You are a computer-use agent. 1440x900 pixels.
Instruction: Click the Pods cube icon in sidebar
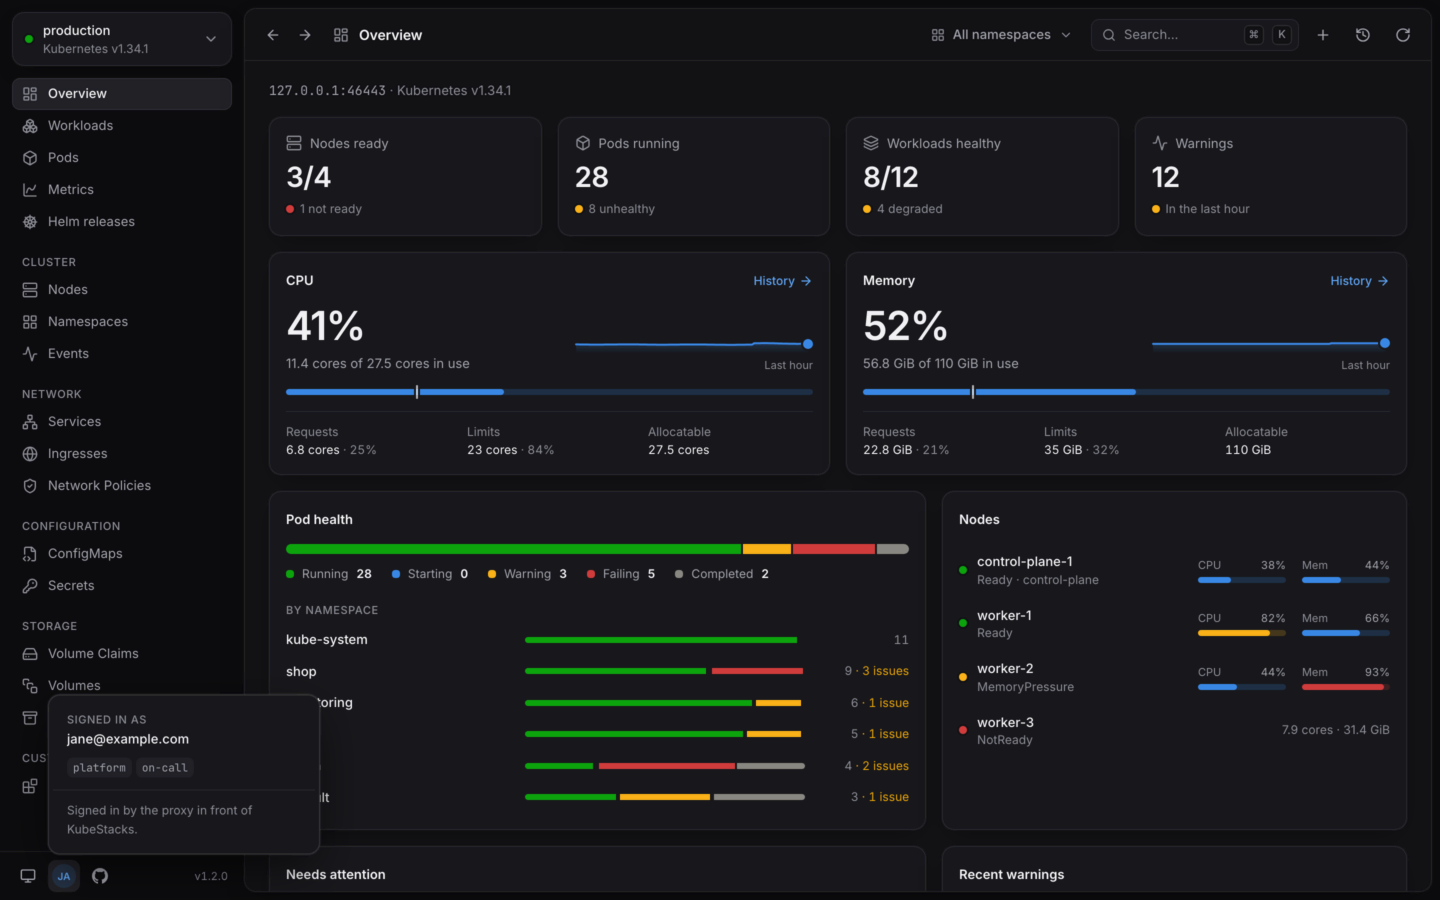coord(30,158)
